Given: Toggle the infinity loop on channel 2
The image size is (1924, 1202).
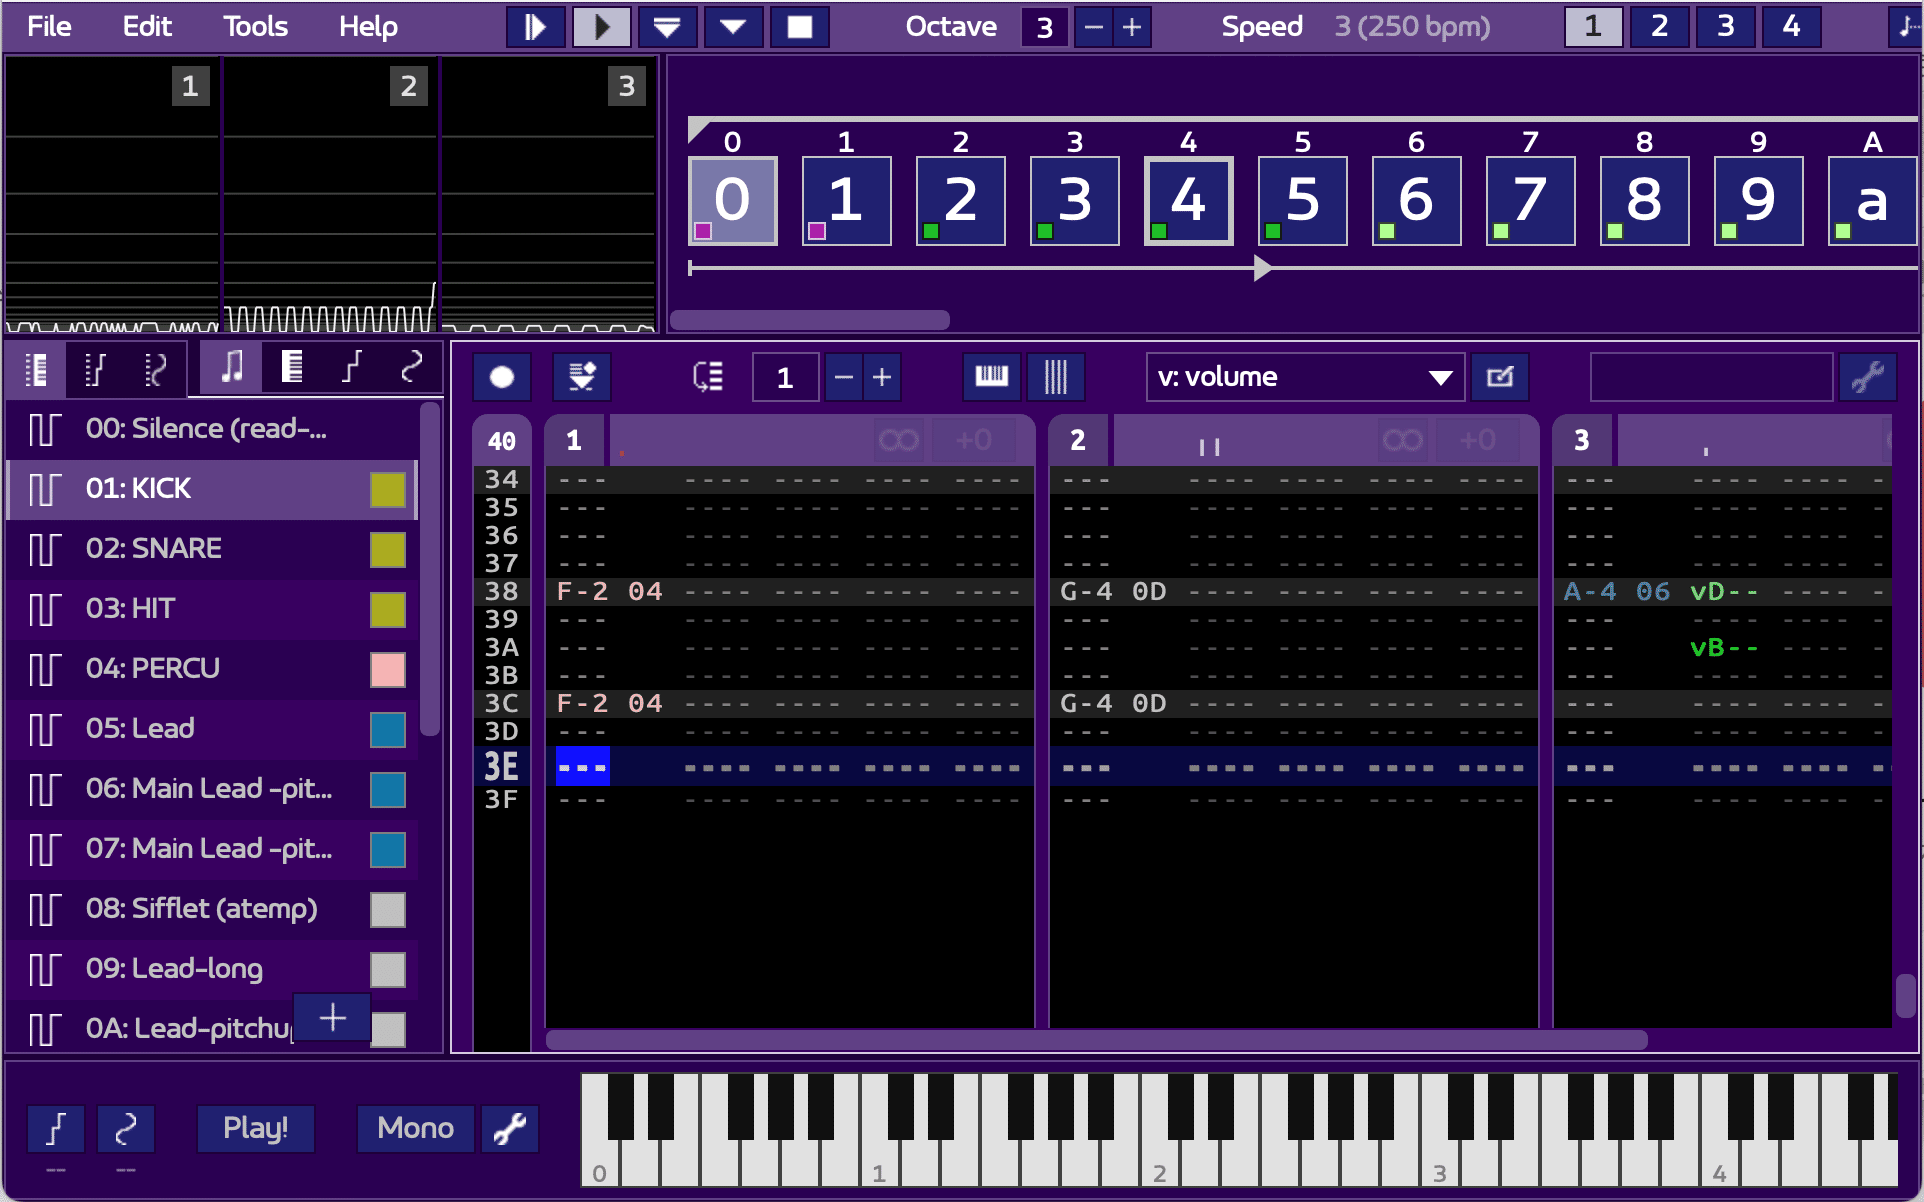Looking at the screenshot, I should tap(1402, 440).
